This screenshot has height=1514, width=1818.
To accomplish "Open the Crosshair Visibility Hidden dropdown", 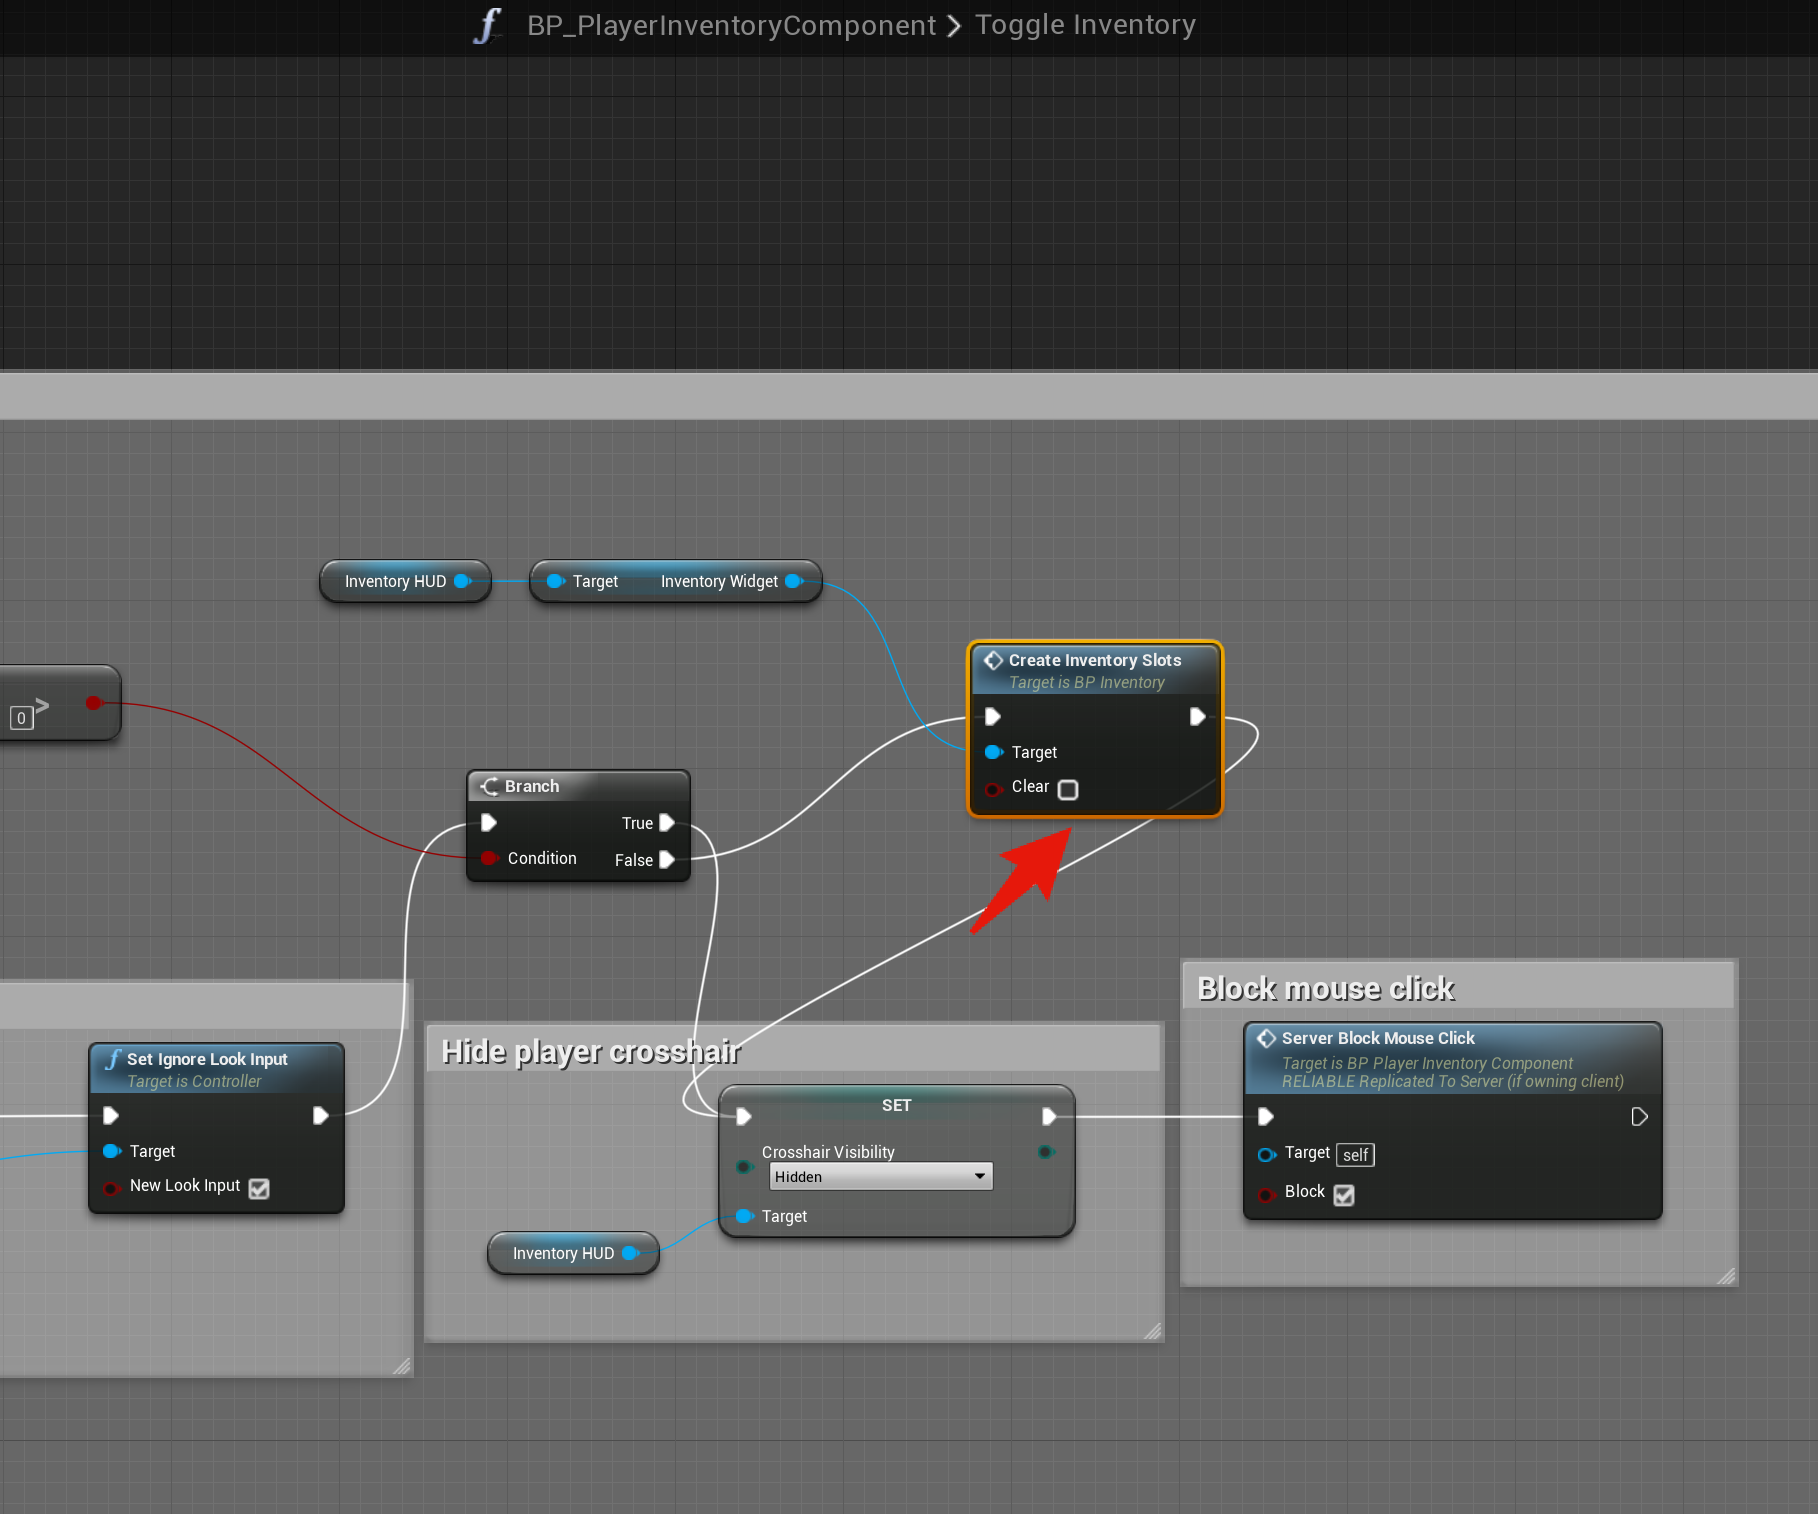I will 880,1177.
